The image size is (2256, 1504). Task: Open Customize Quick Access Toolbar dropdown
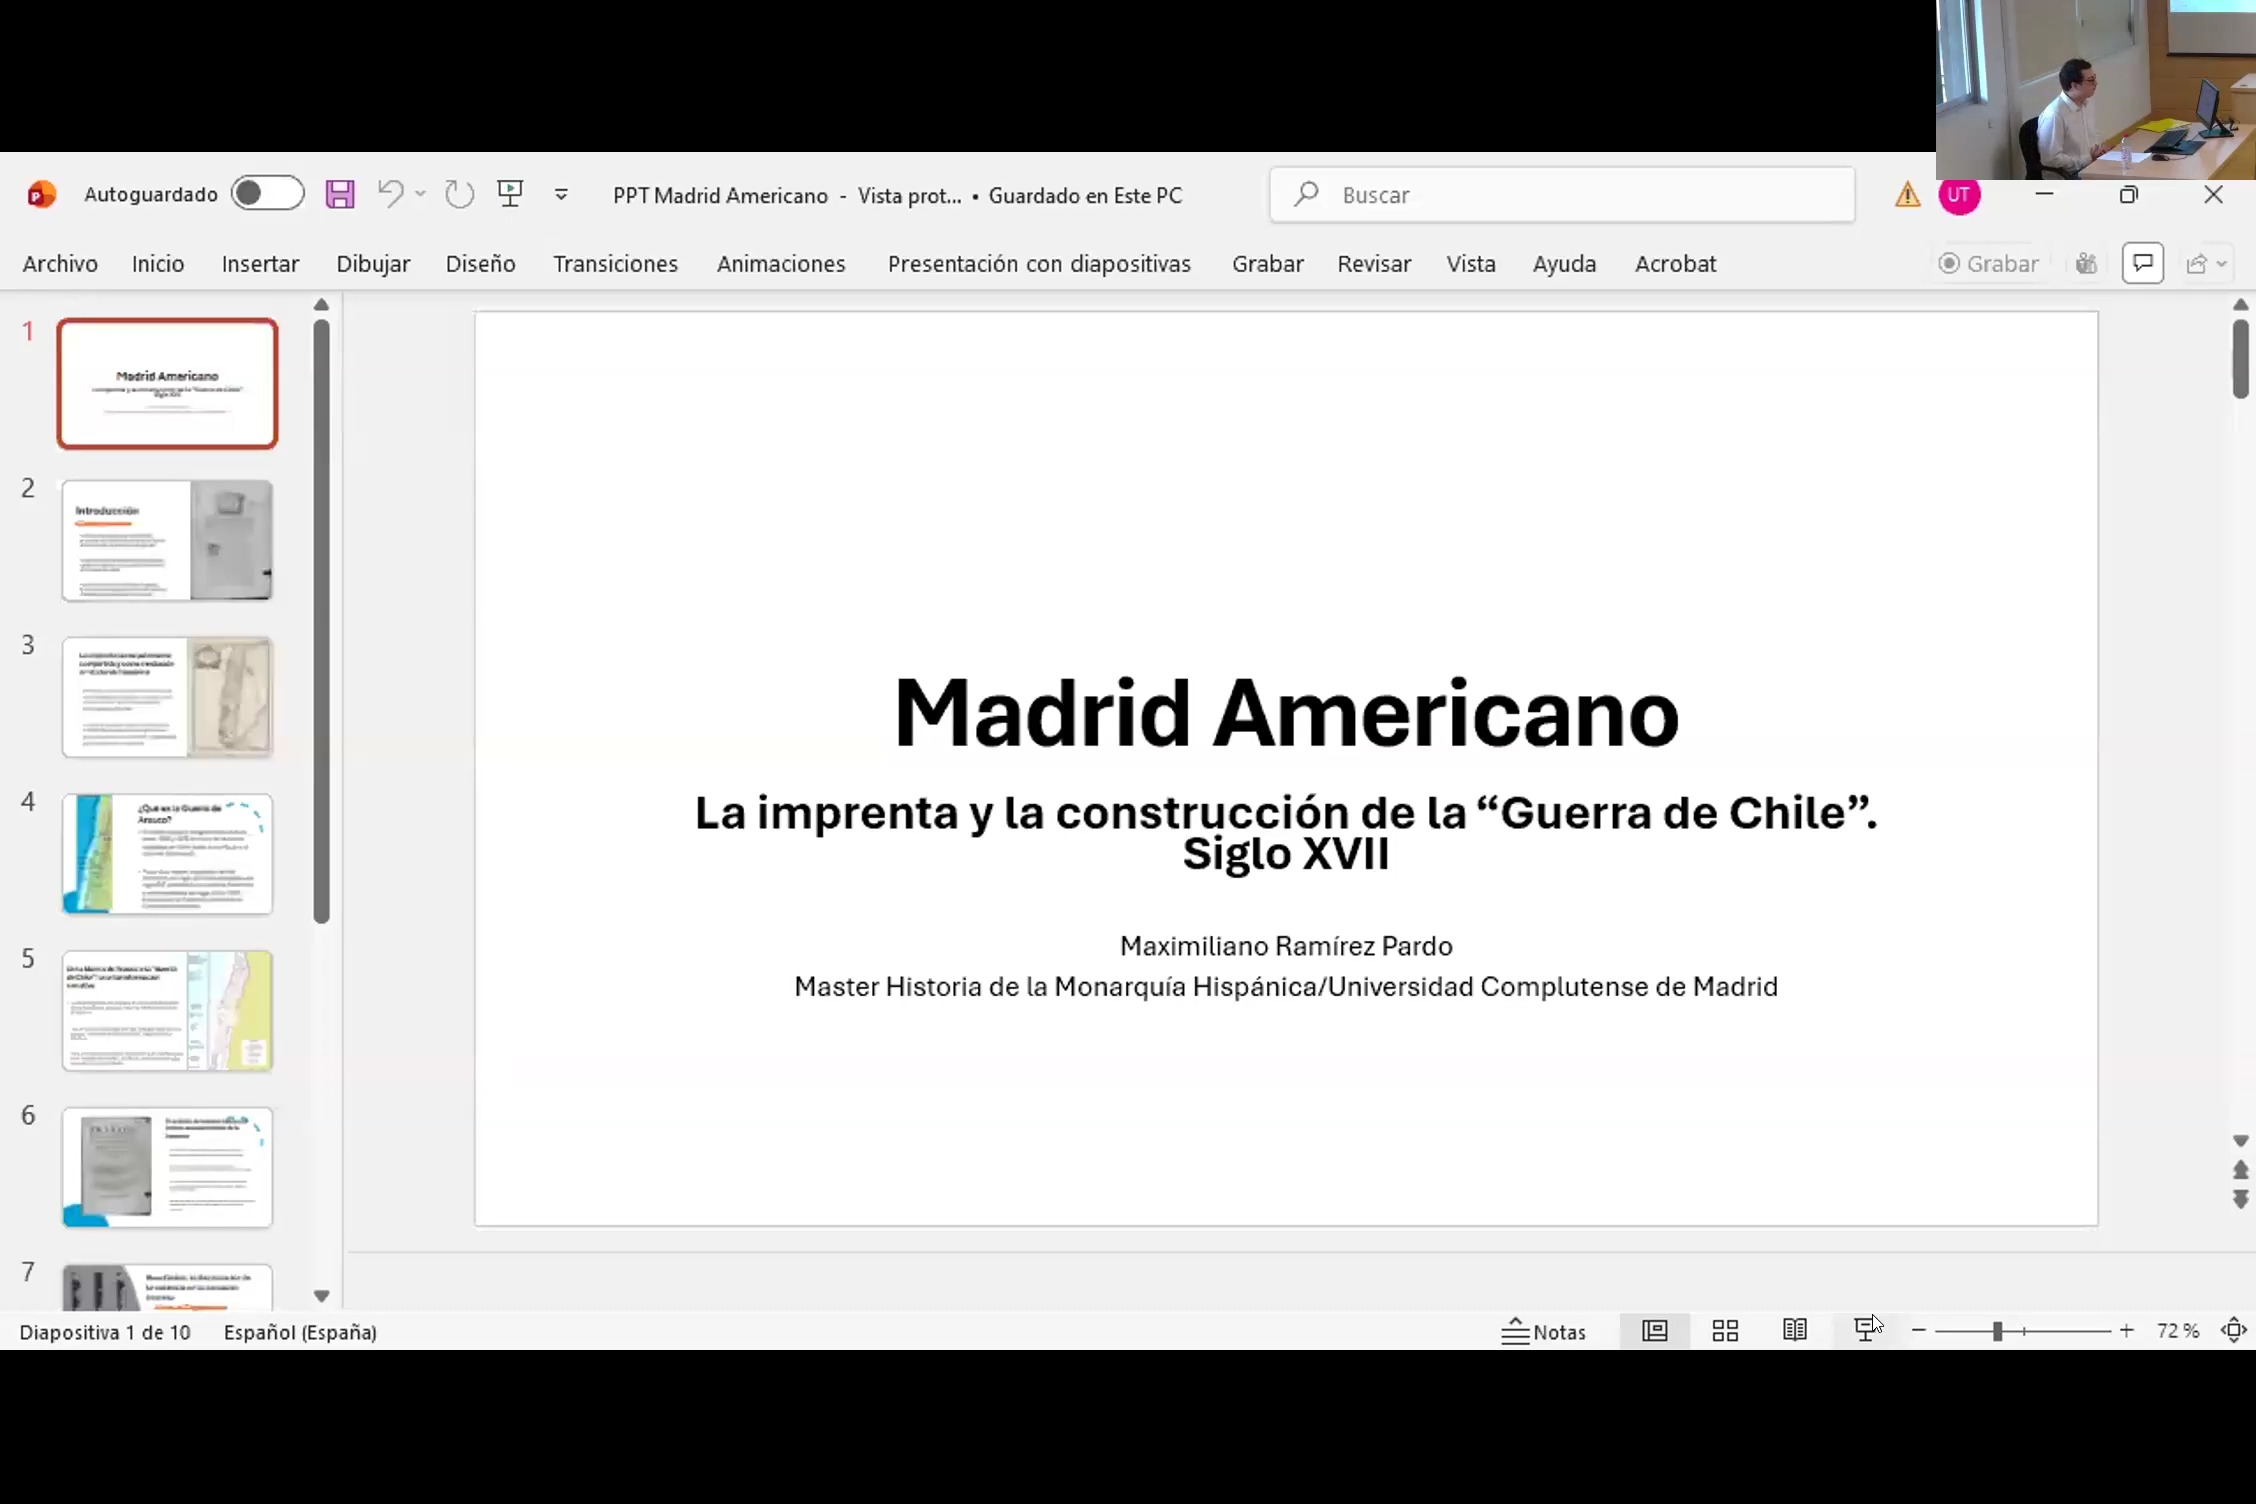pos(561,194)
